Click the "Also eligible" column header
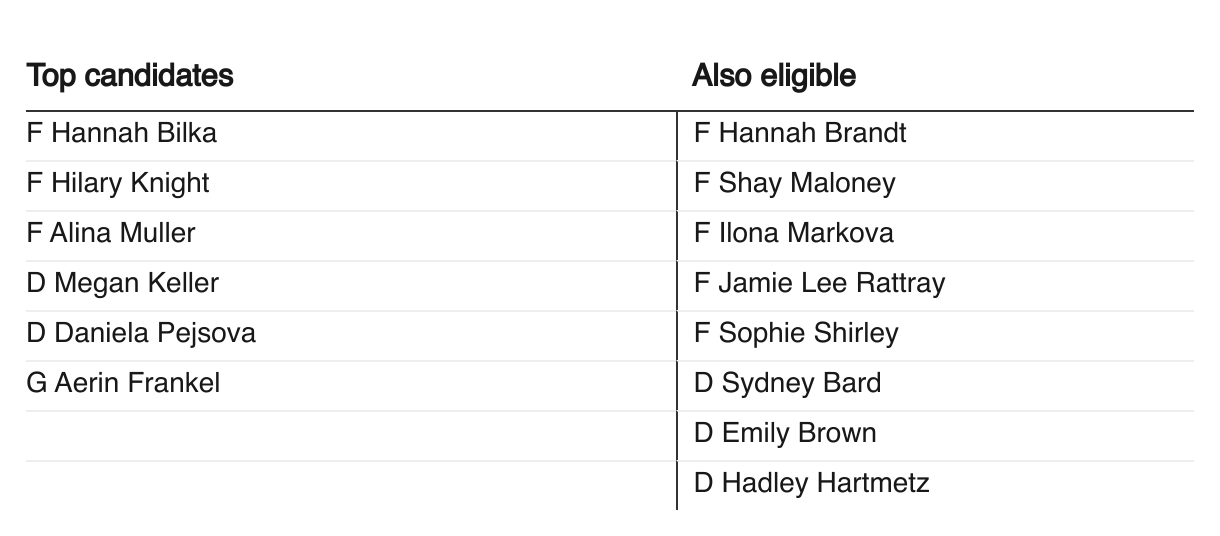 click(774, 76)
